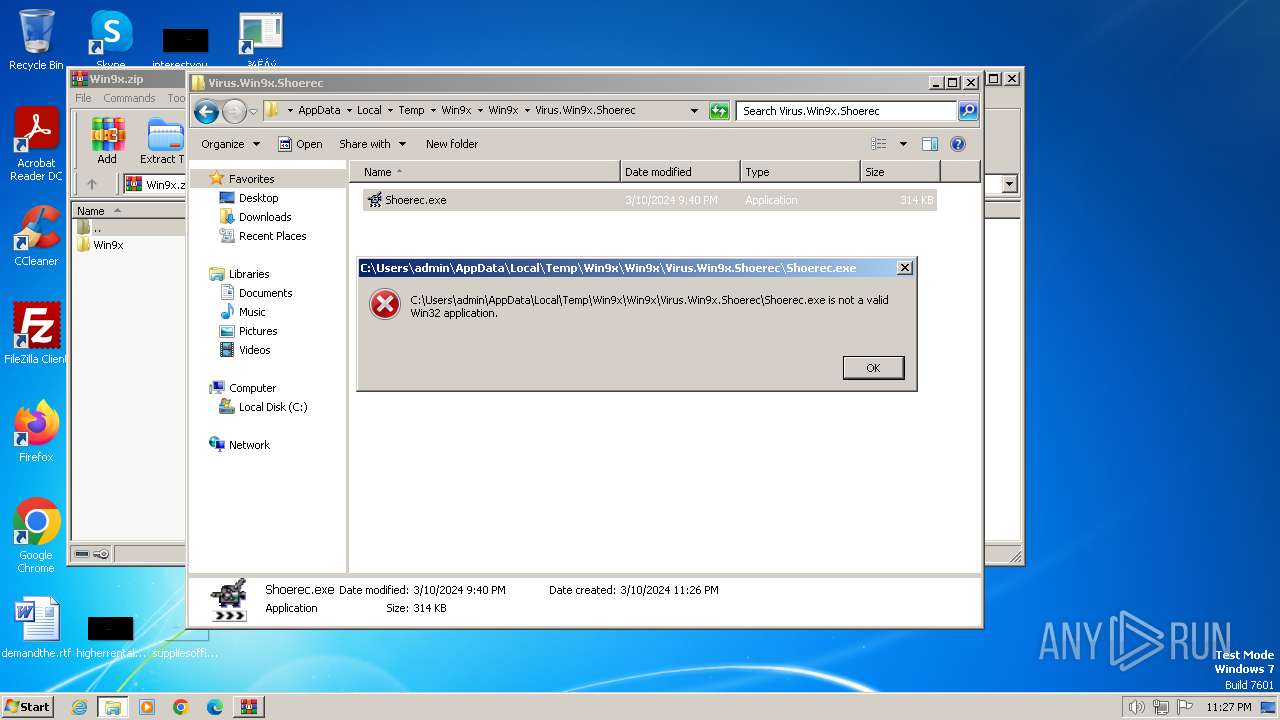
Task: Select Network in navigation pane
Action: point(249,445)
